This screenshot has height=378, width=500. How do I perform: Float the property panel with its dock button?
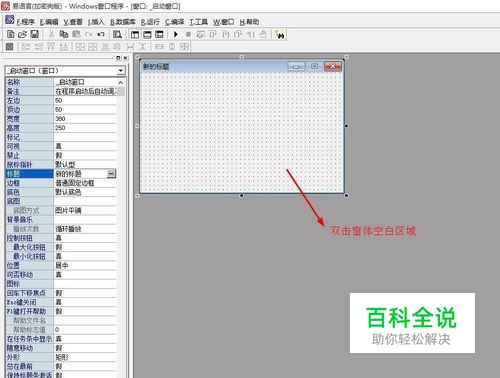click(118, 58)
